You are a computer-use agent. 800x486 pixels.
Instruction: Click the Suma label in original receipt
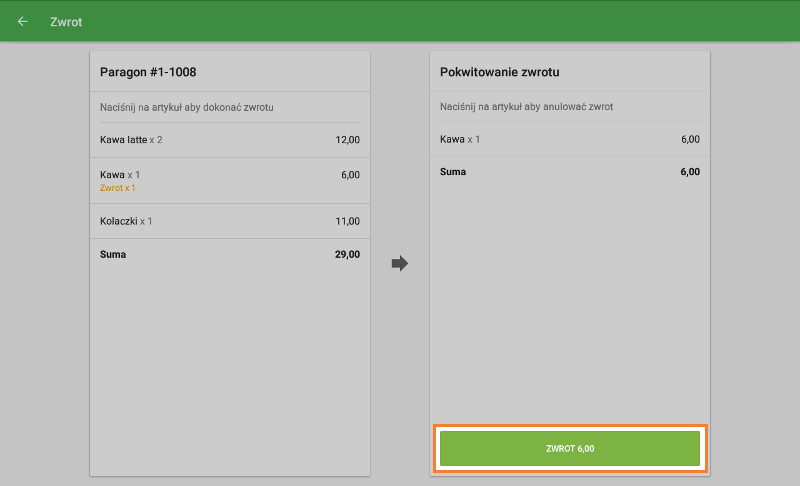tap(113, 254)
